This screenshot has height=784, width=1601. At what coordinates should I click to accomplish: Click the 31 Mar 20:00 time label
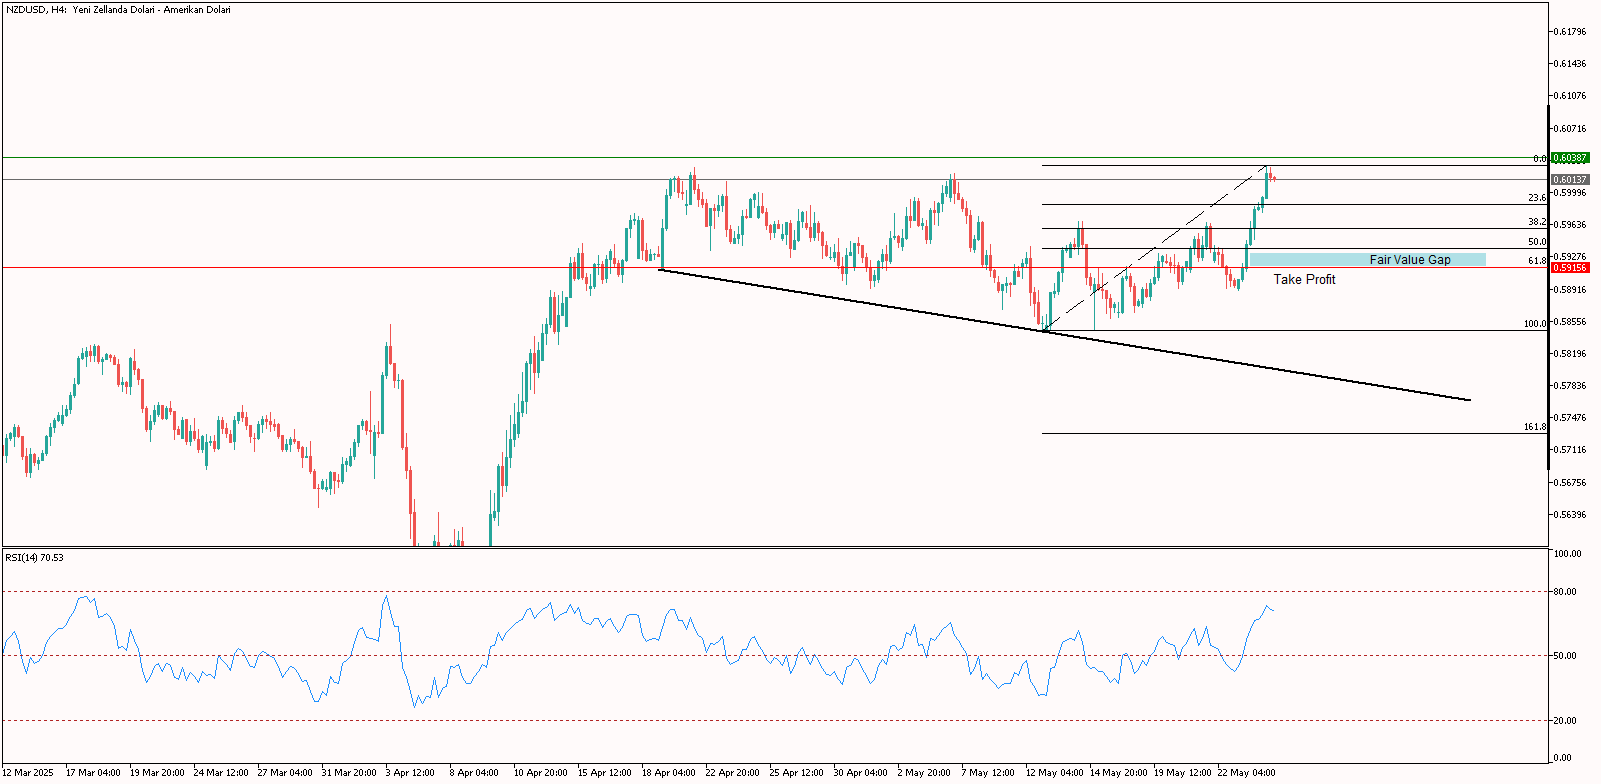349,773
